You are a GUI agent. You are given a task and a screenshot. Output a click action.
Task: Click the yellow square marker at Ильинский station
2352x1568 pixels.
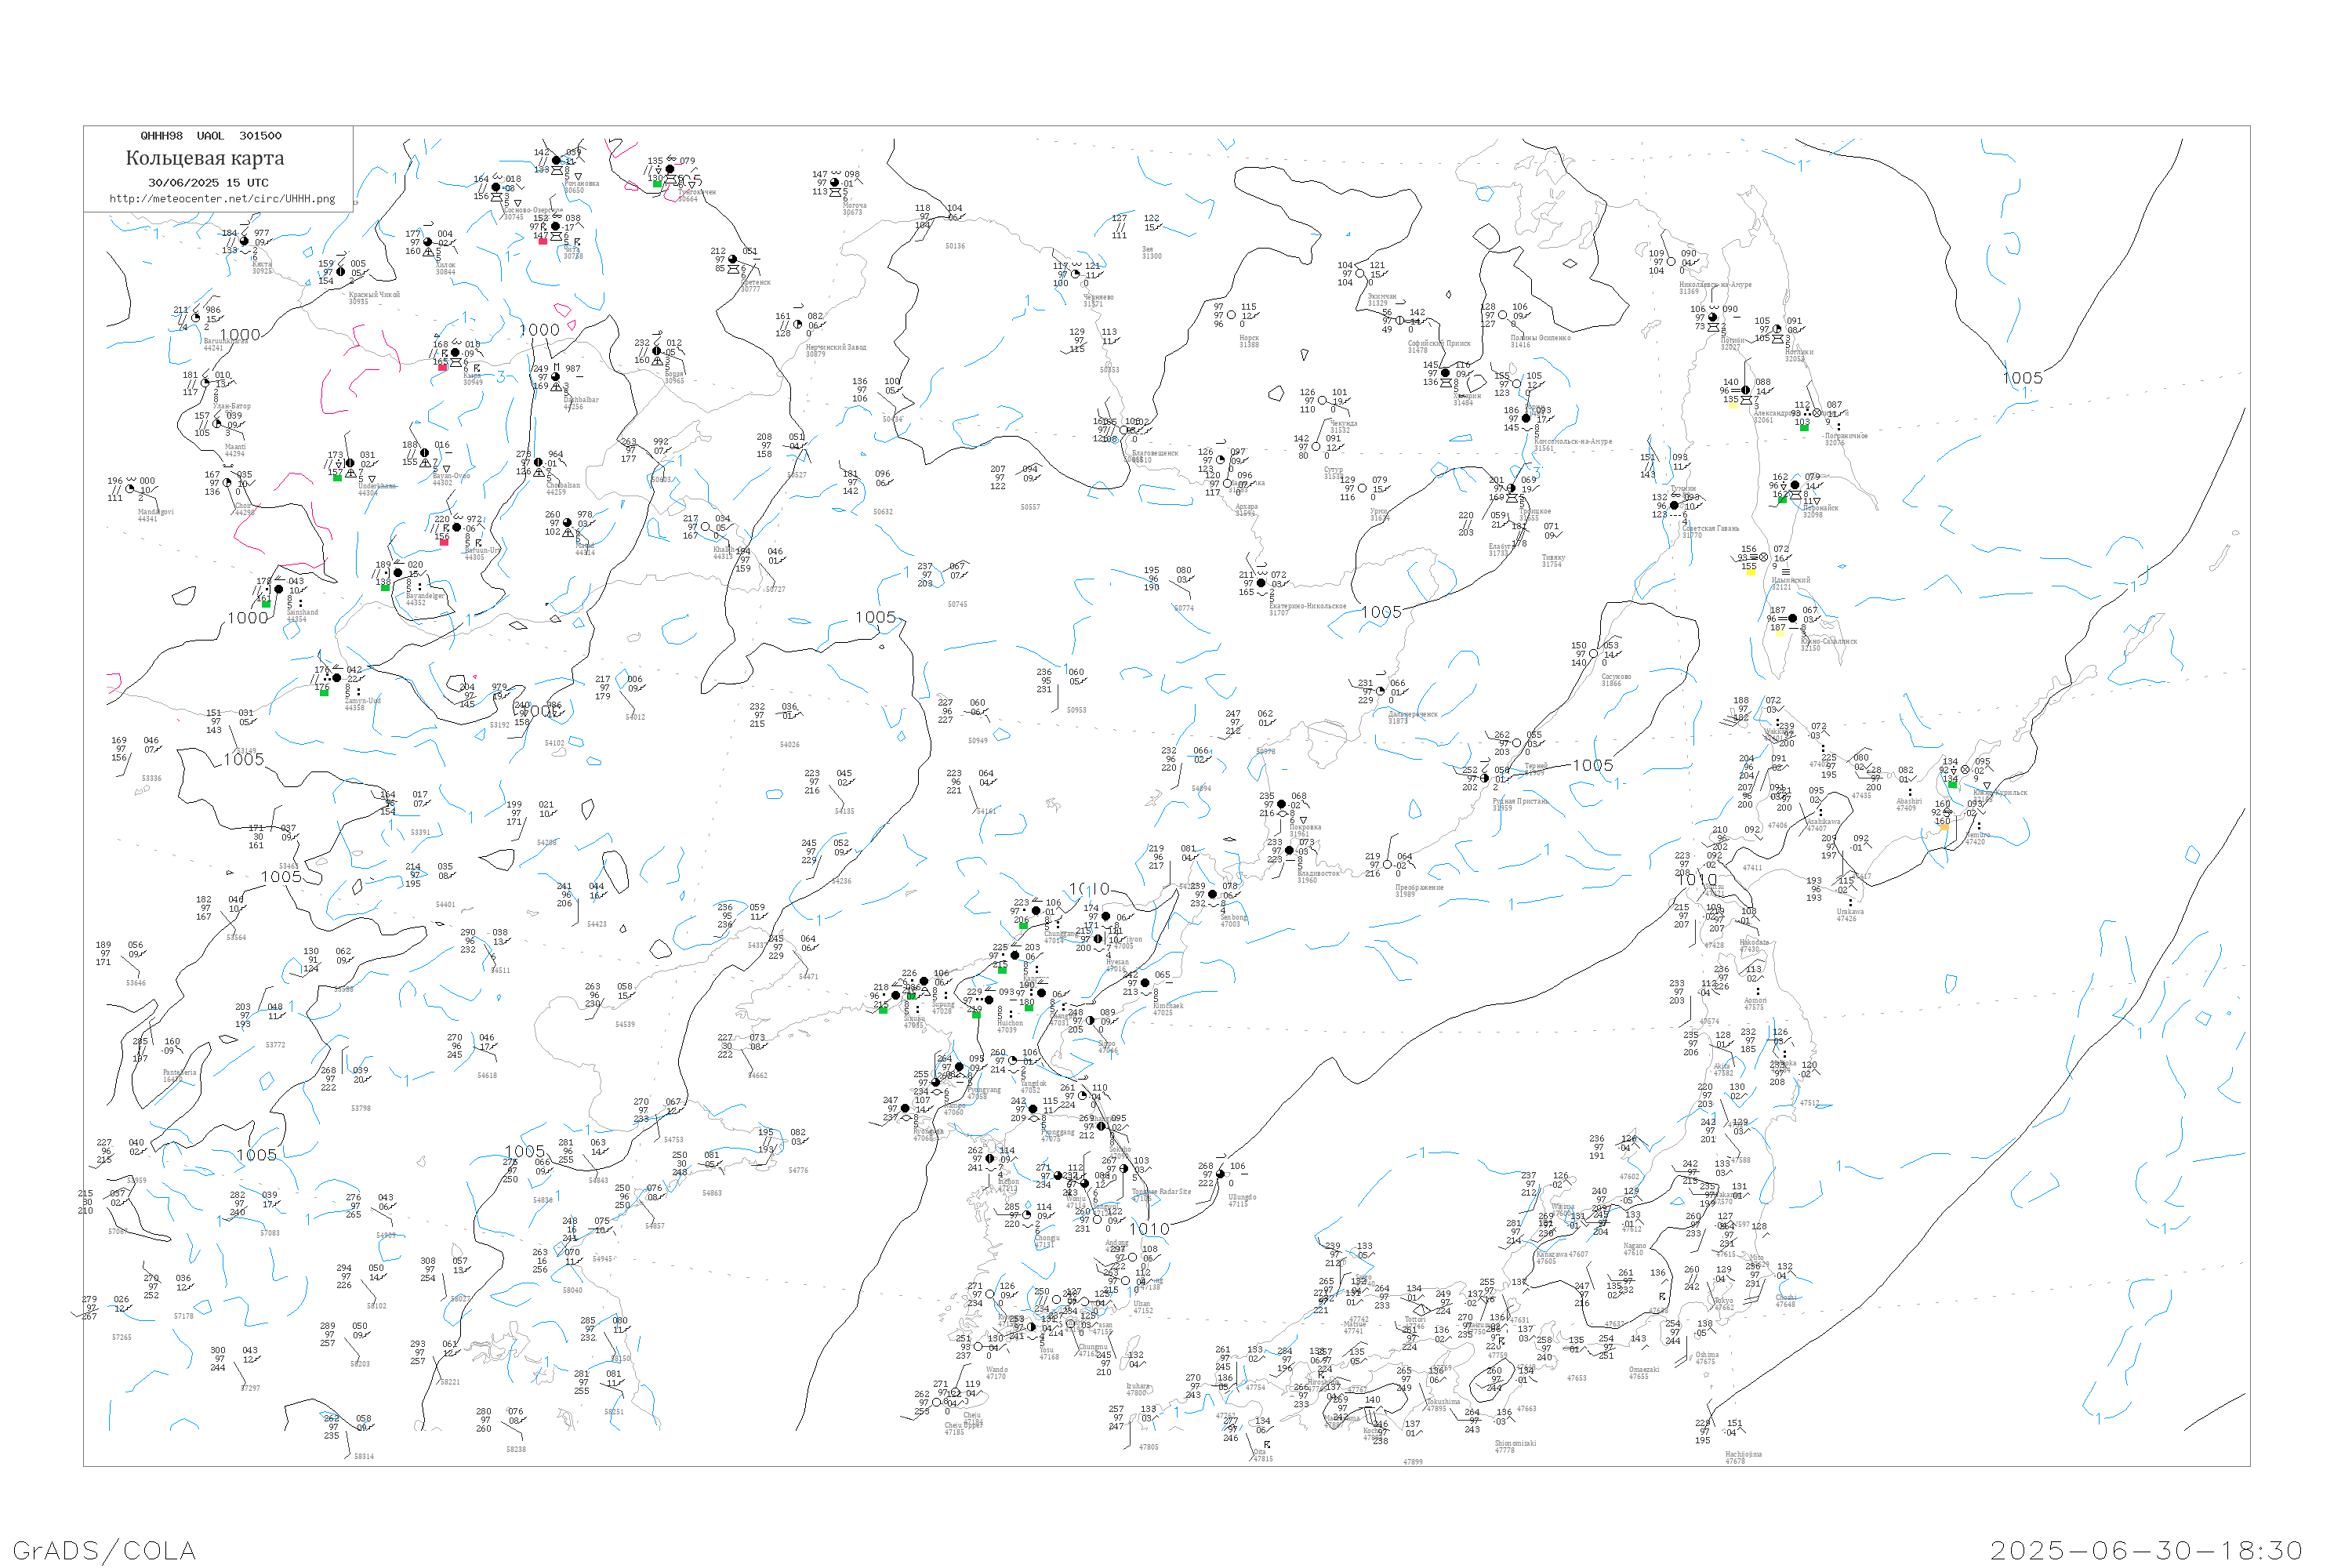coord(1750,572)
